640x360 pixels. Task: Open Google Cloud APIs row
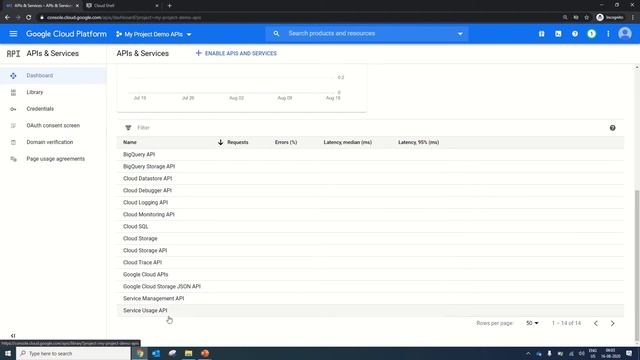pyautogui.click(x=370, y=274)
